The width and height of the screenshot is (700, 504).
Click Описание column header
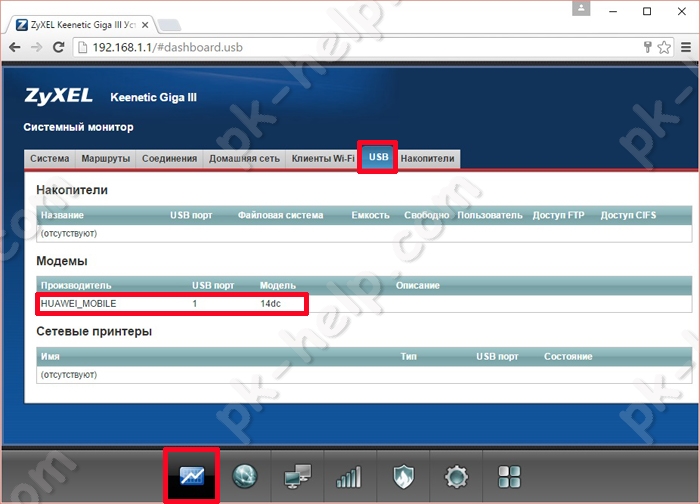pos(417,285)
